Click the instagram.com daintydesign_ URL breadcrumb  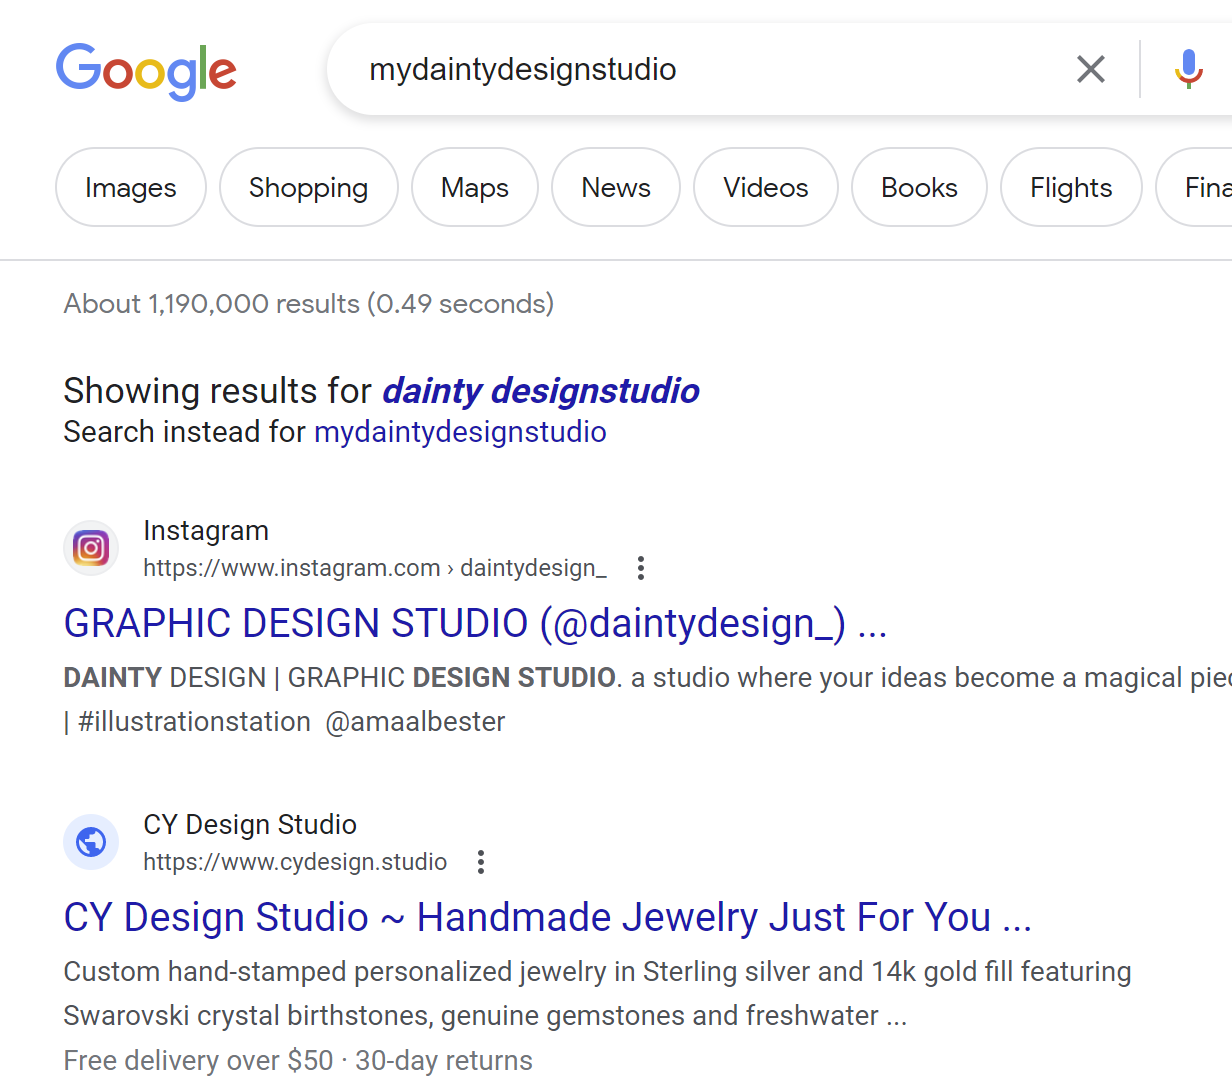pyautogui.click(x=375, y=568)
